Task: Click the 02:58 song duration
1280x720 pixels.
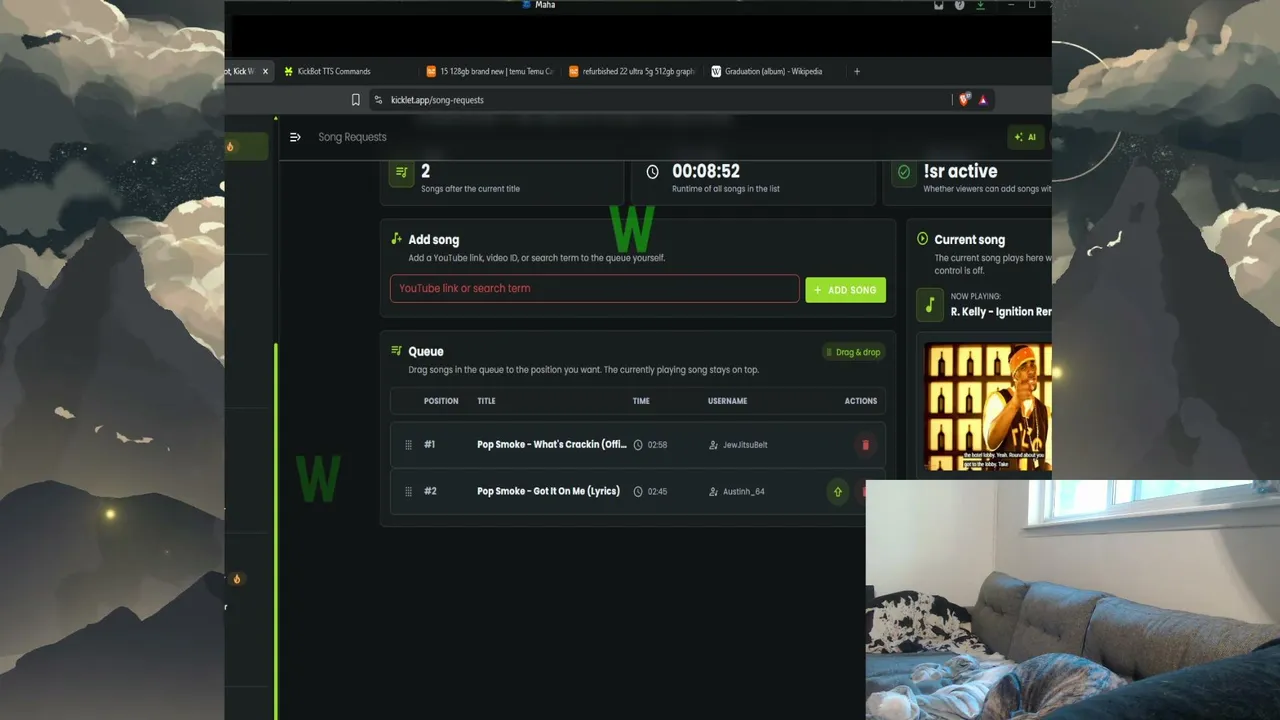Action: point(657,445)
